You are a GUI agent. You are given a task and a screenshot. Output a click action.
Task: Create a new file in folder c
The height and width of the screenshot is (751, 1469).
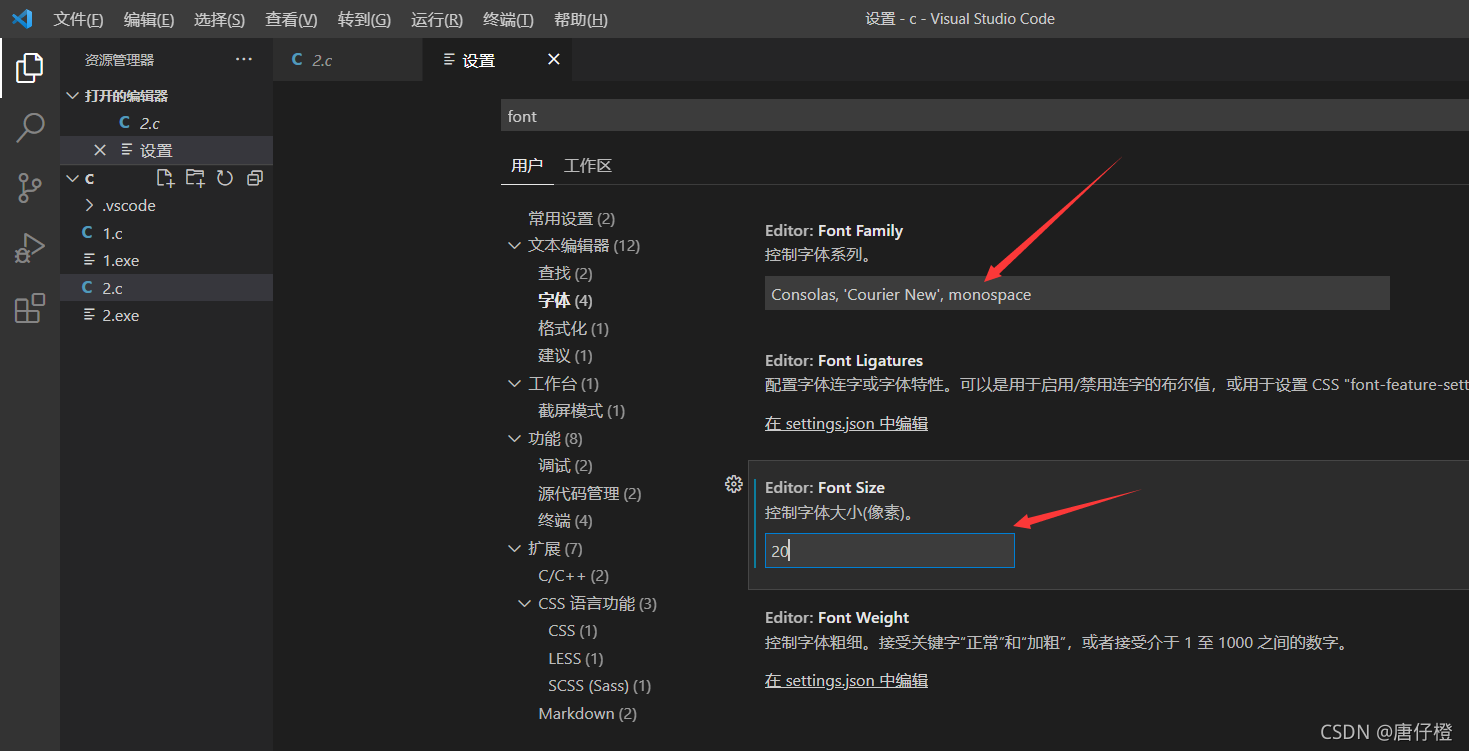(166, 178)
